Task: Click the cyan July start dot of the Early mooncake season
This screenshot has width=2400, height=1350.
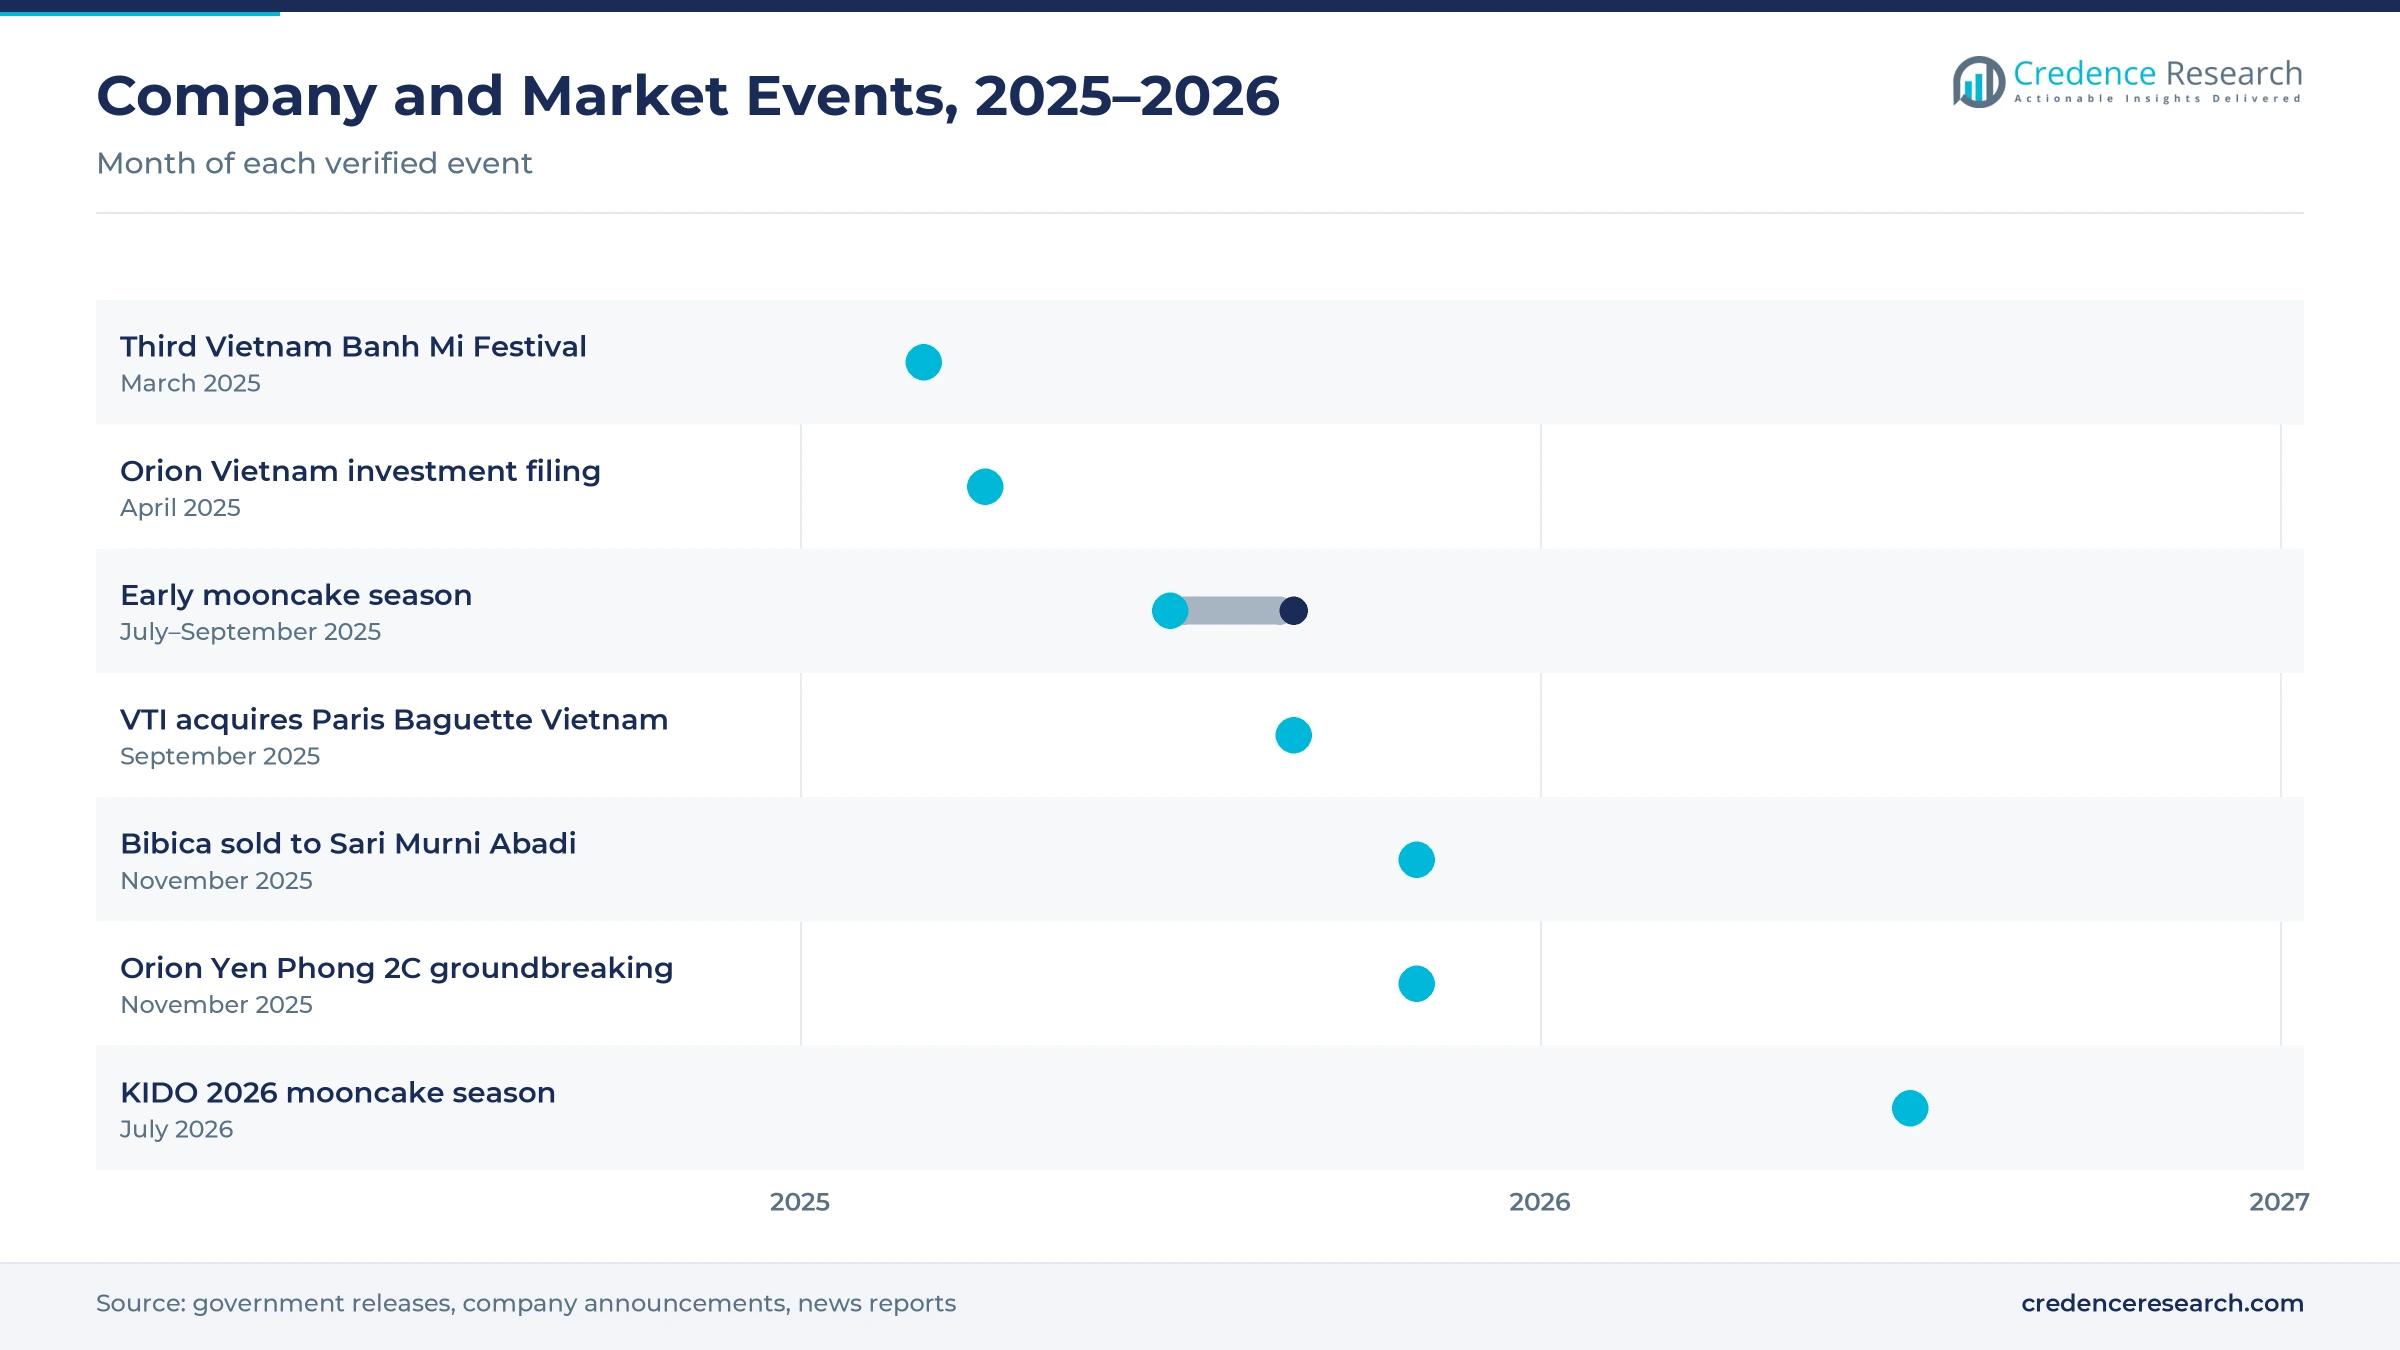Action: (1170, 611)
